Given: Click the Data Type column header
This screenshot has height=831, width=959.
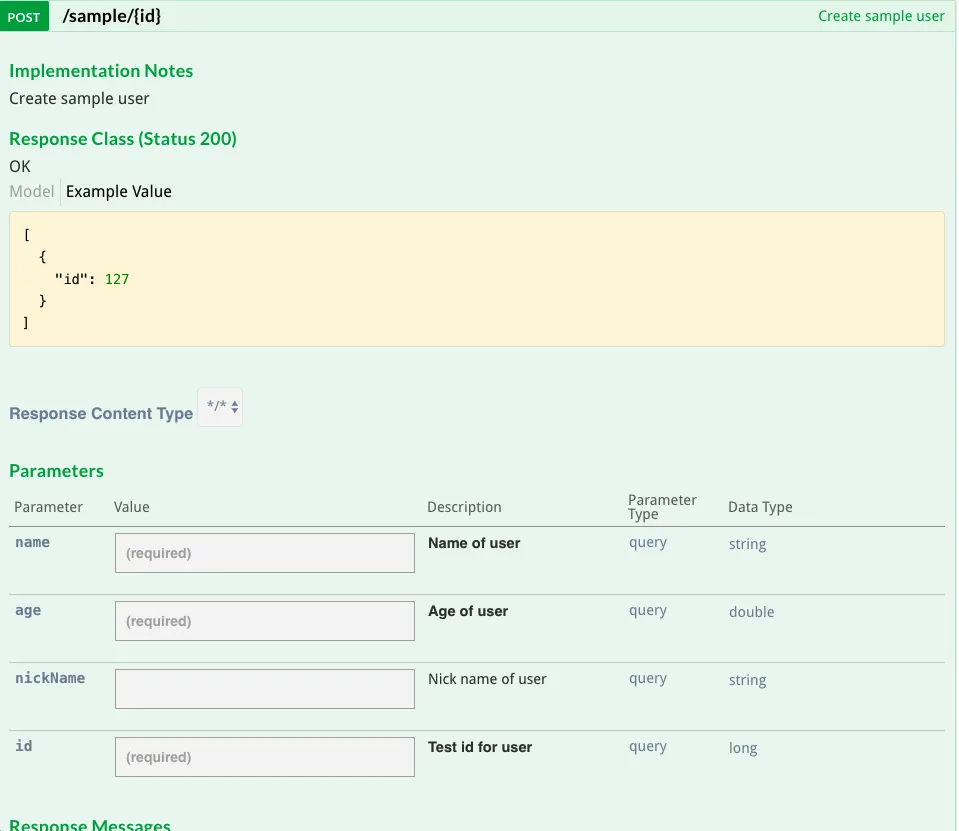Looking at the screenshot, I should click(760, 507).
